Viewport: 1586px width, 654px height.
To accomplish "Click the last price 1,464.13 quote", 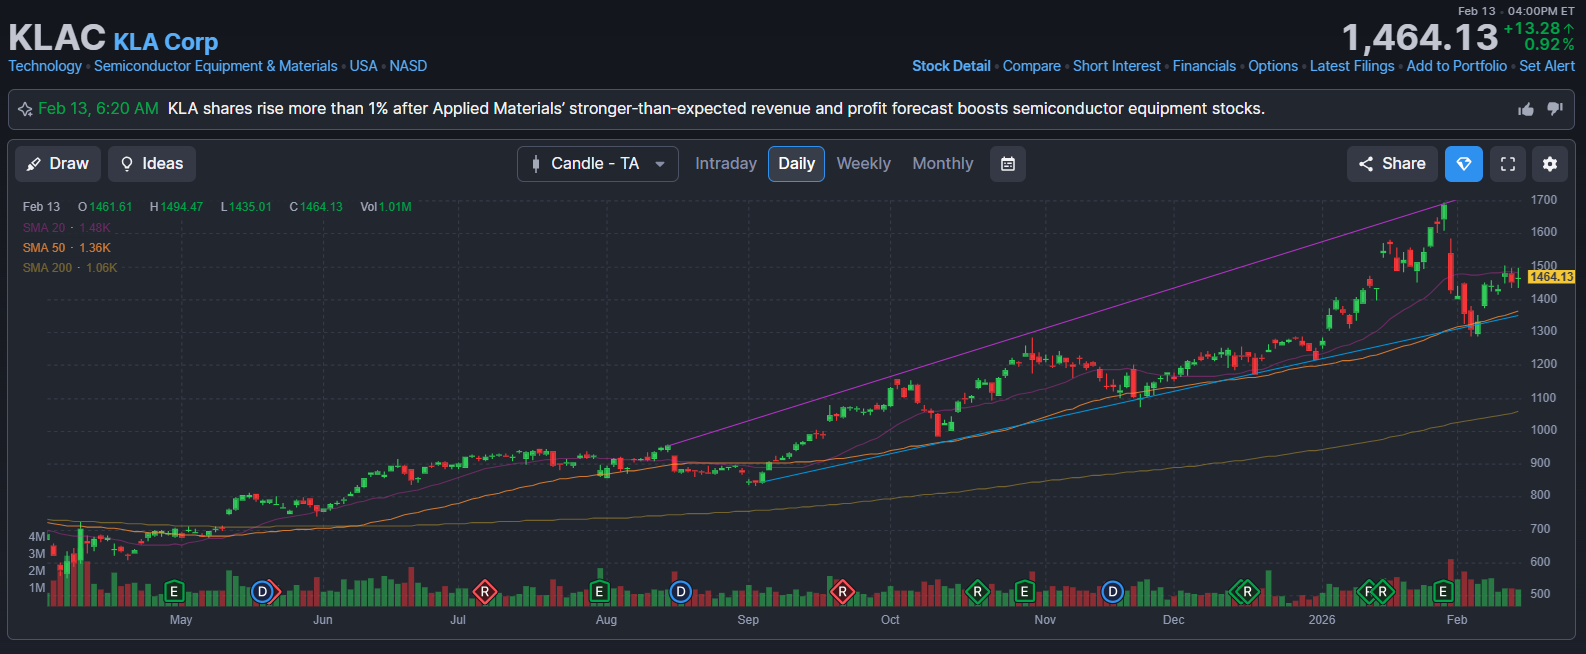I will click(1420, 38).
